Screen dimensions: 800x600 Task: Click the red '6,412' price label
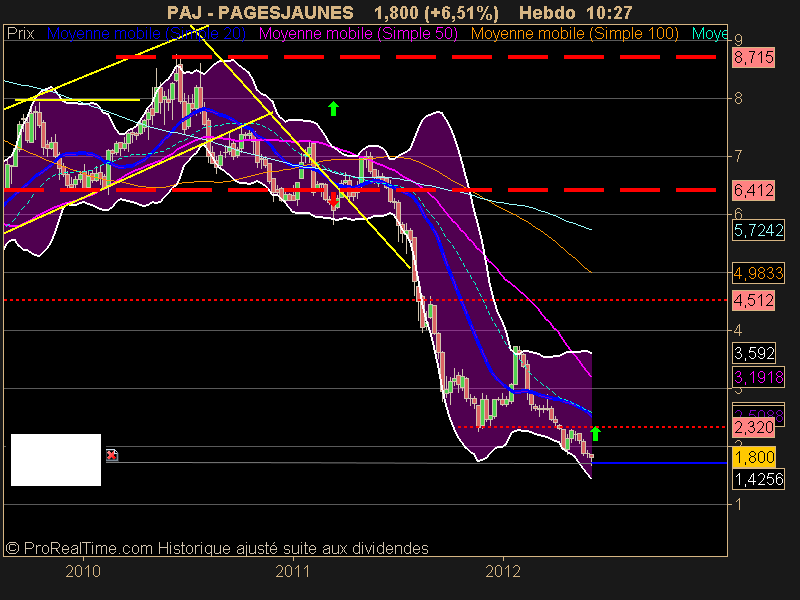point(754,190)
